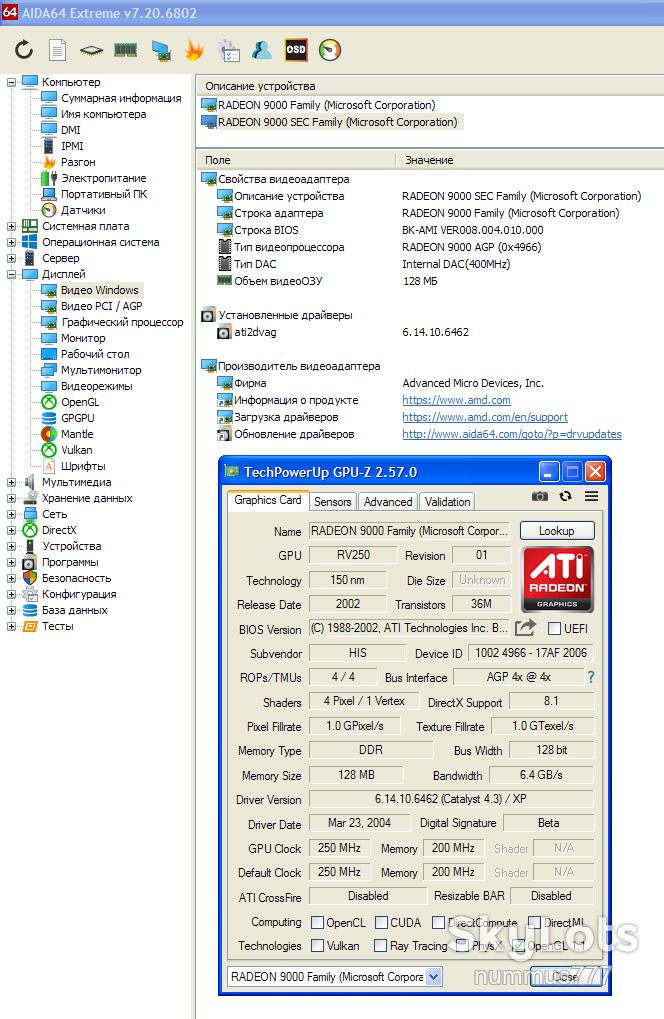Select Шрифты (Fonts) tree item

pyautogui.click(x=83, y=466)
